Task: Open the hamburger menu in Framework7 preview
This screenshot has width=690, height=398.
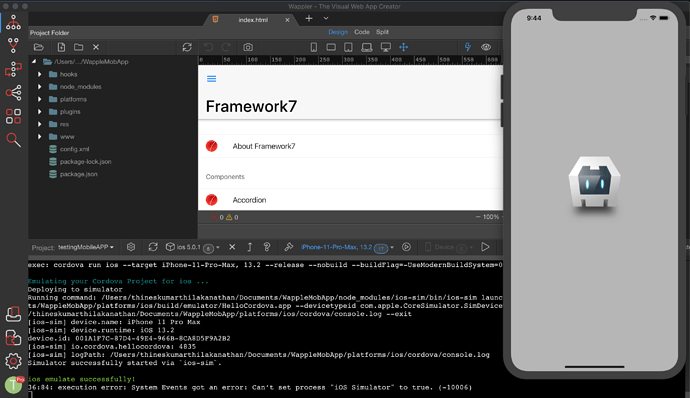Action: click(x=212, y=79)
